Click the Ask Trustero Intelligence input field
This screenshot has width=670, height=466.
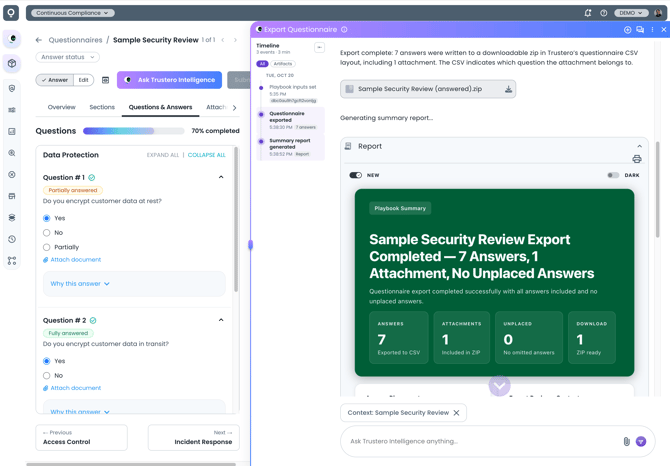pyautogui.click(x=483, y=441)
